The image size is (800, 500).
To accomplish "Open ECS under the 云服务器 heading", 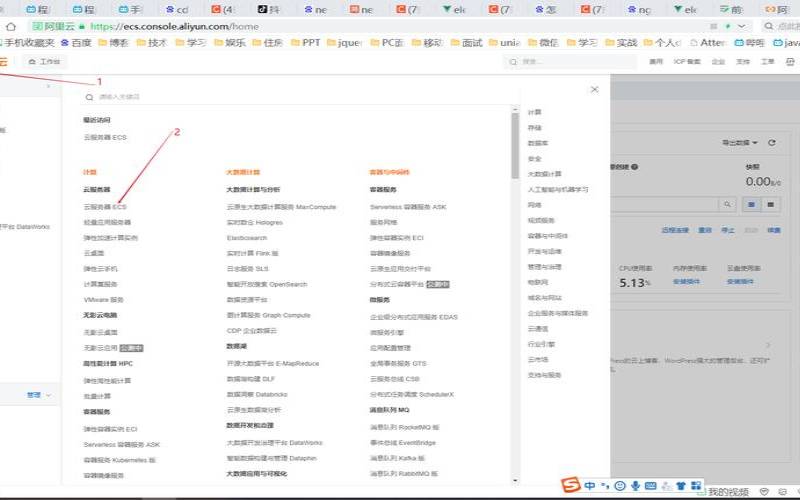I will pyautogui.click(x=105, y=207).
